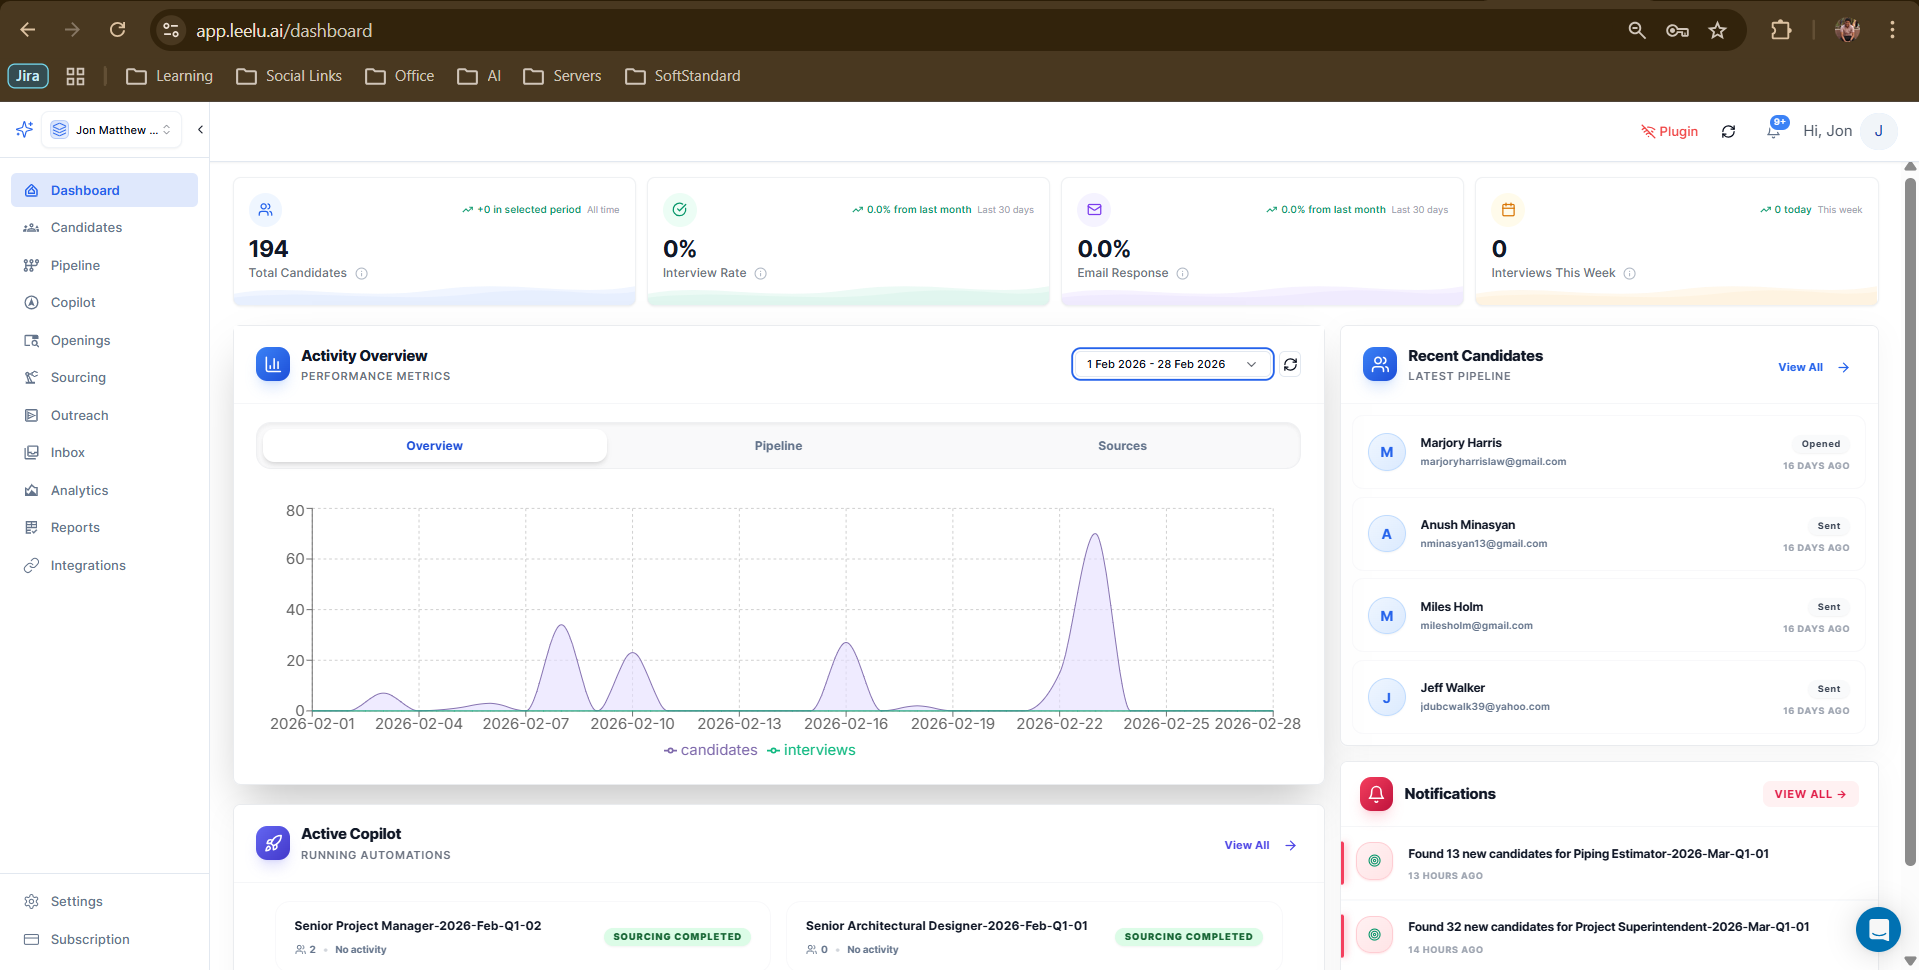
Task: Open the AI sparkle icon in sidebar
Action: (x=25, y=130)
